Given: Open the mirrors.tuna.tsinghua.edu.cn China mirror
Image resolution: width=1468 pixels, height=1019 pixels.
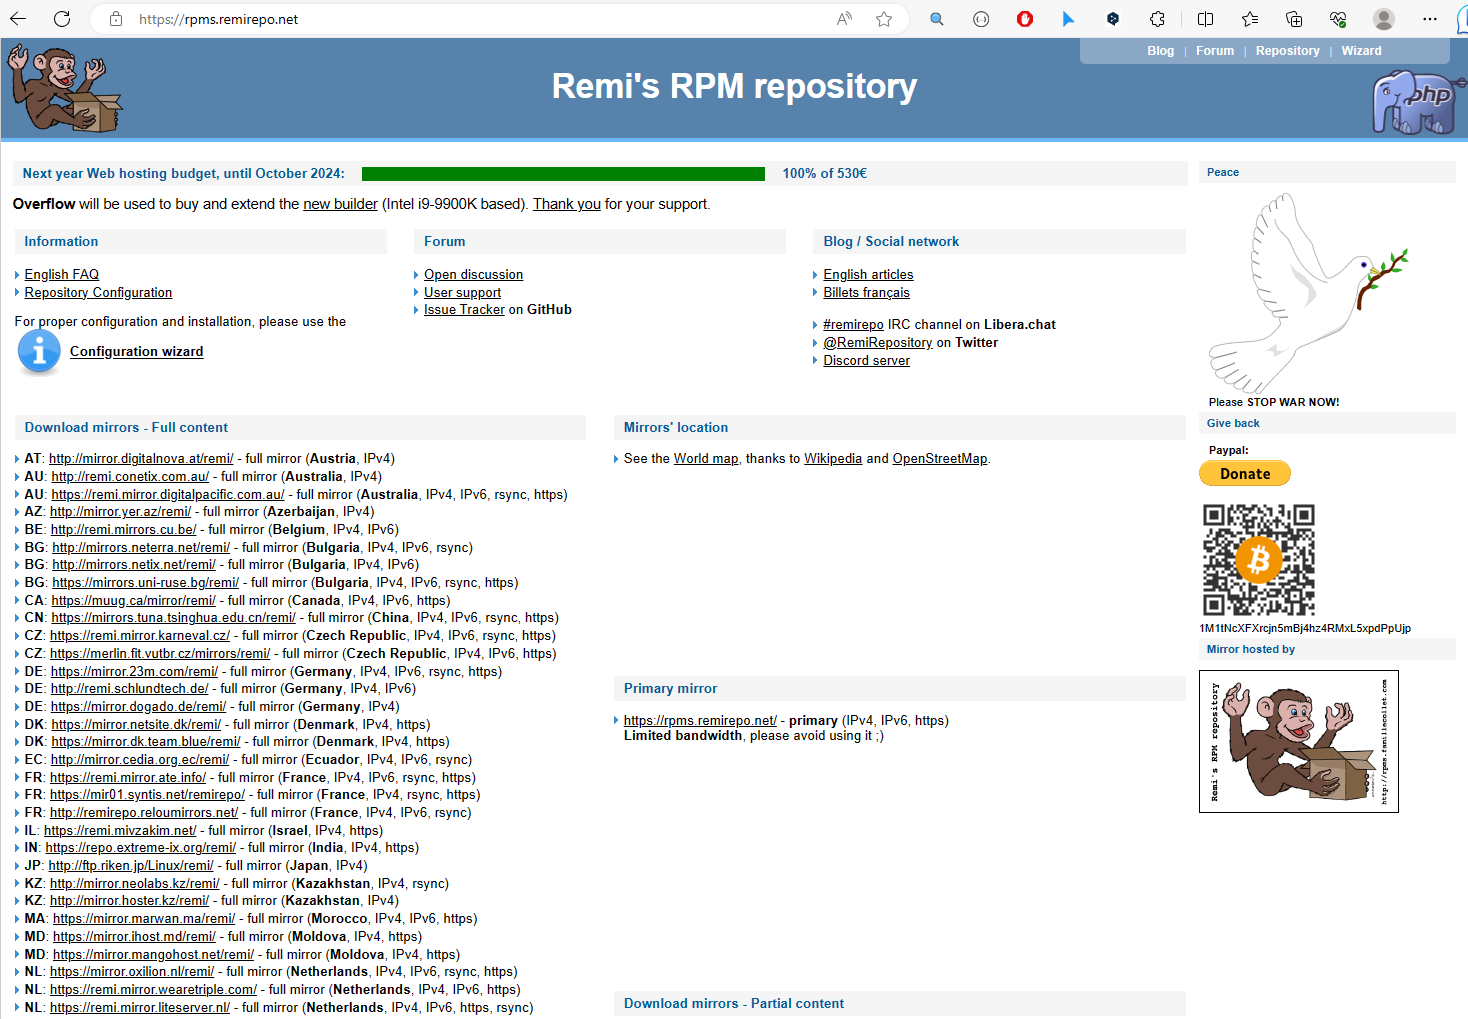Looking at the screenshot, I should (173, 618).
